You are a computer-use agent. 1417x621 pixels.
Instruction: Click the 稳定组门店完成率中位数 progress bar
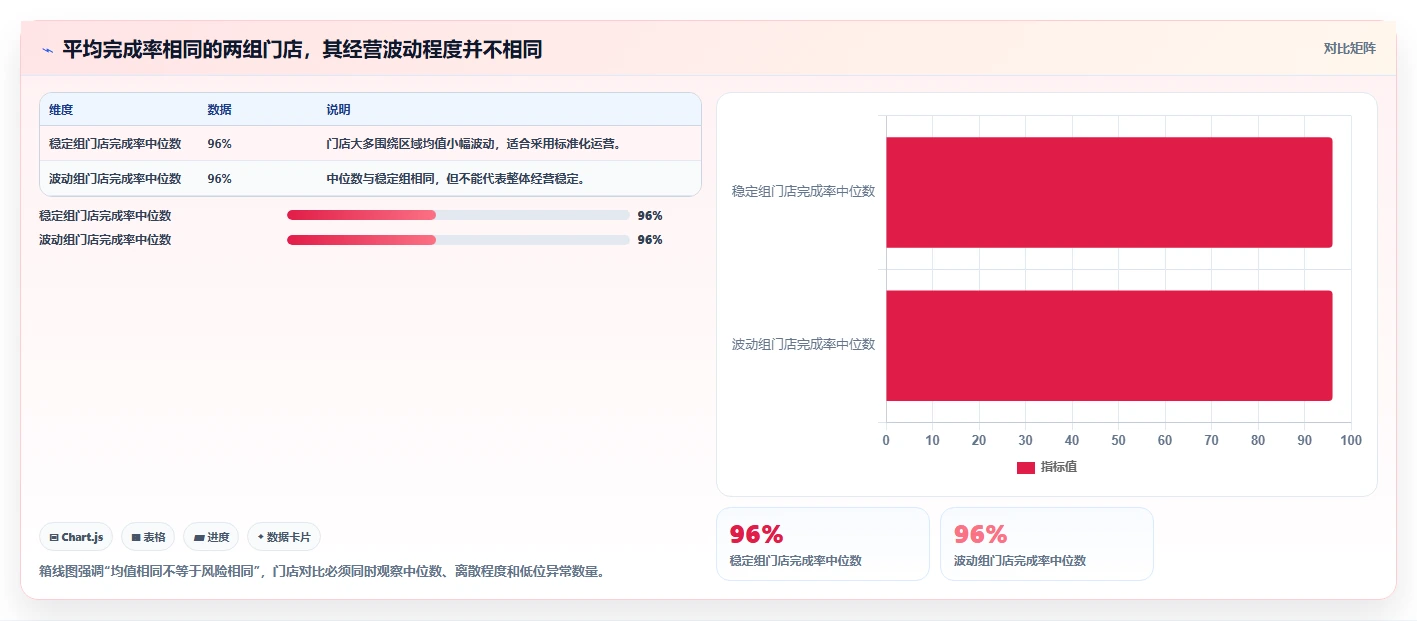pos(458,215)
